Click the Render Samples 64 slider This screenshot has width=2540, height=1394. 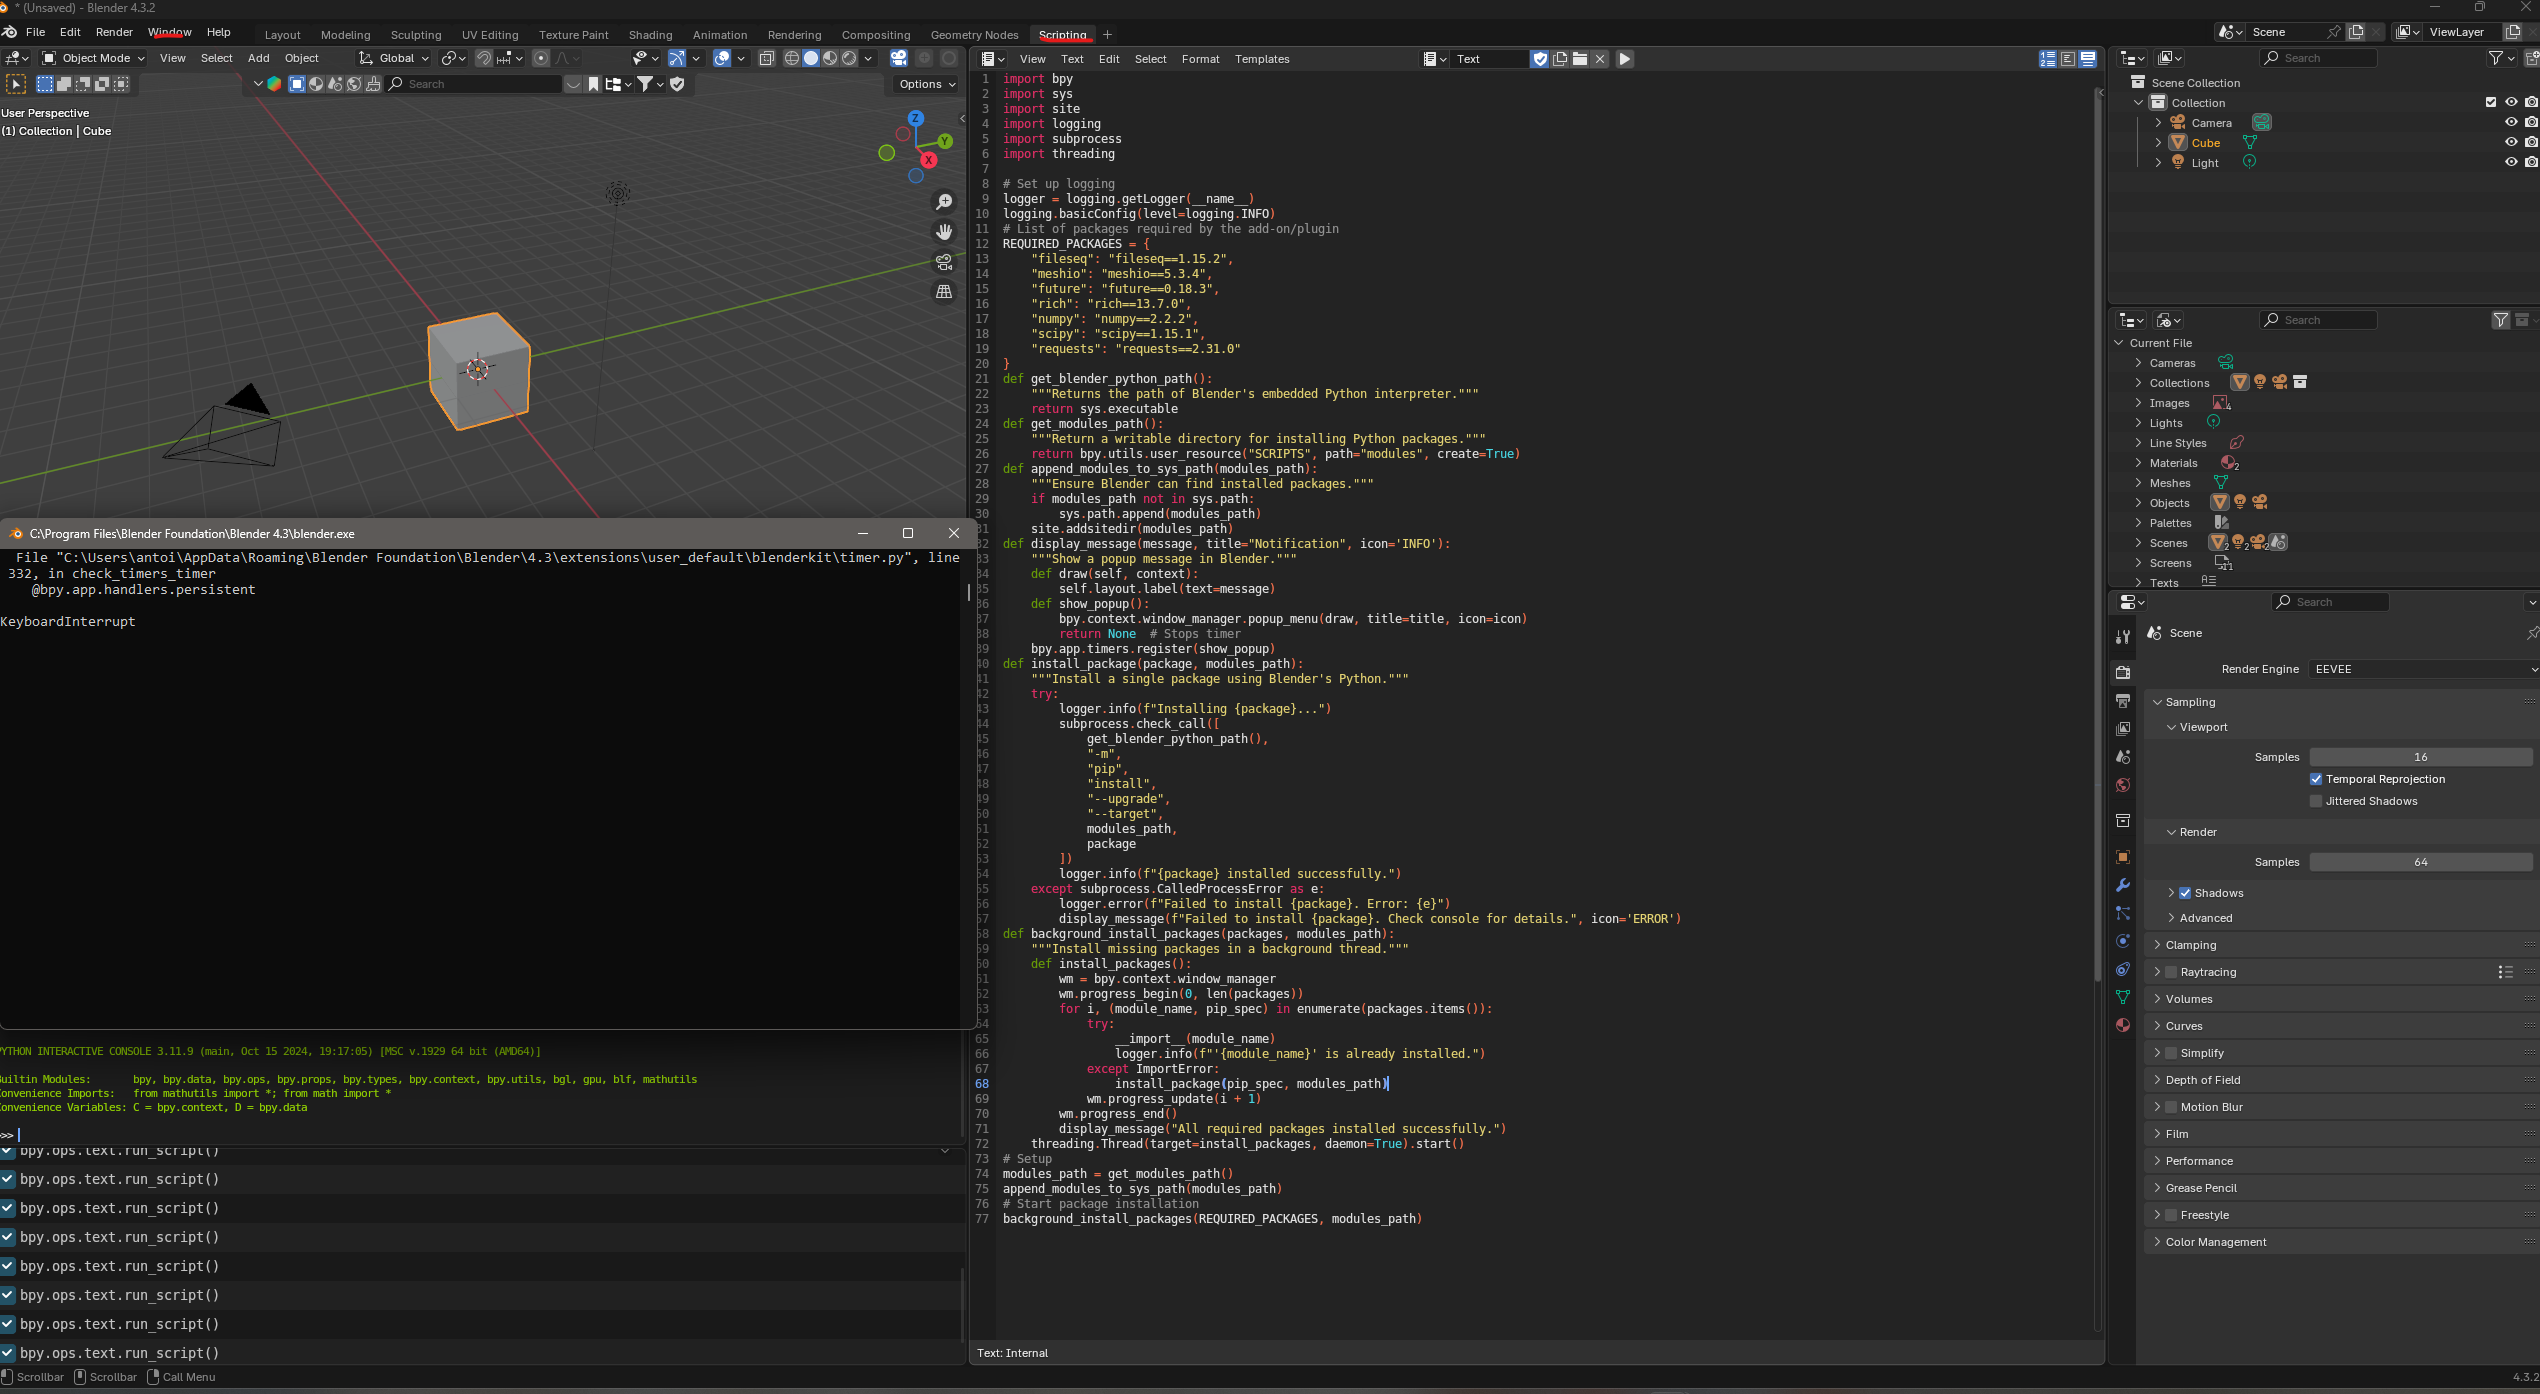pyautogui.click(x=2420, y=862)
